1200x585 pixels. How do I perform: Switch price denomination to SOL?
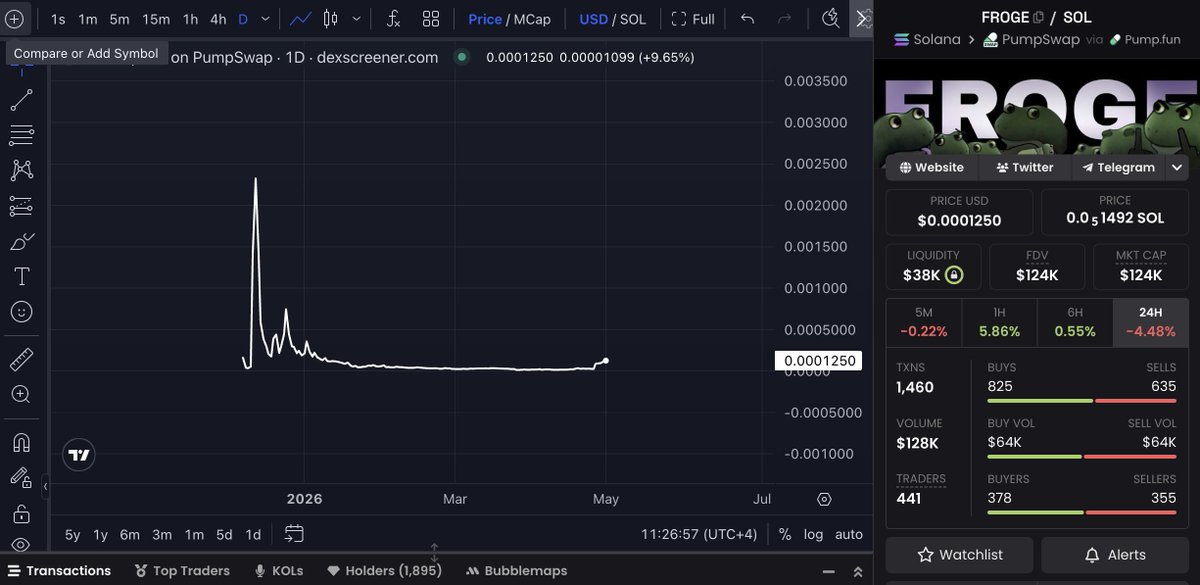click(633, 19)
